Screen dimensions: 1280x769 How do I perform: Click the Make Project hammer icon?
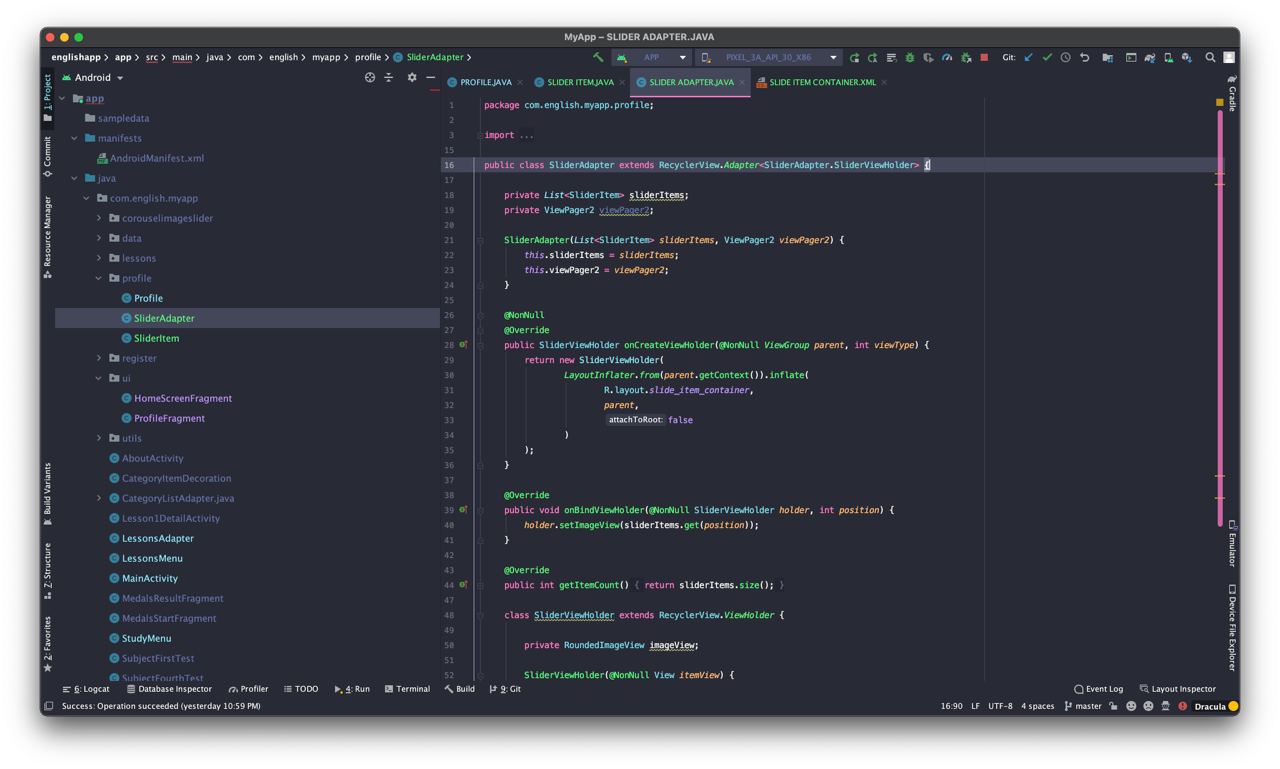coord(598,58)
